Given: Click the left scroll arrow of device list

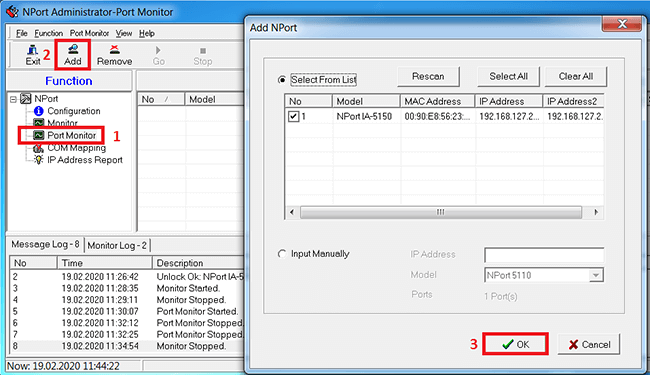Looking at the screenshot, I should click(x=292, y=212).
